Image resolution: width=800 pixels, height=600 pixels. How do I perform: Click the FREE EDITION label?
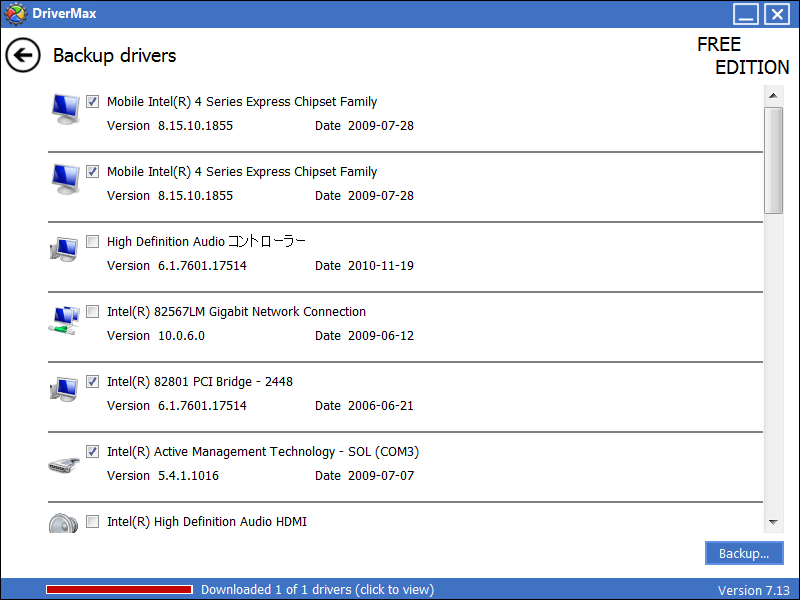point(743,56)
